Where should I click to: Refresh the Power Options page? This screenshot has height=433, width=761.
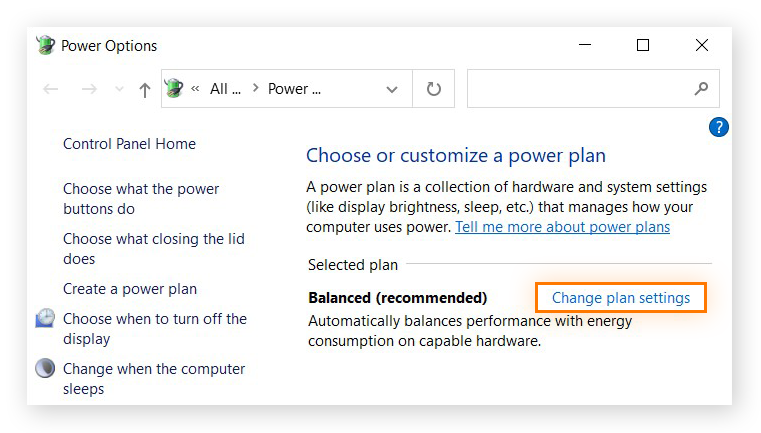pyautogui.click(x=433, y=89)
